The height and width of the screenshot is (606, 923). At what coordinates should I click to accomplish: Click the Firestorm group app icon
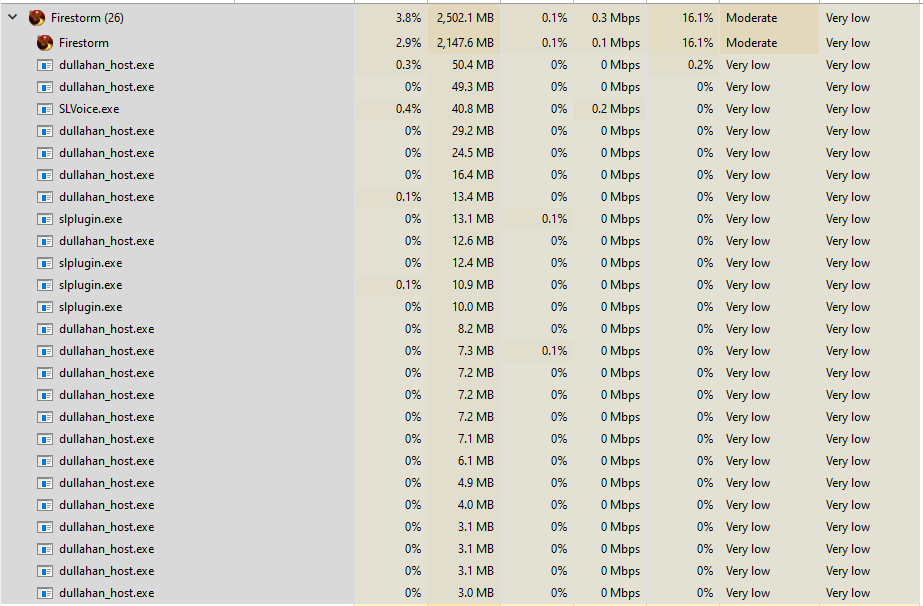(x=36, y=18)
